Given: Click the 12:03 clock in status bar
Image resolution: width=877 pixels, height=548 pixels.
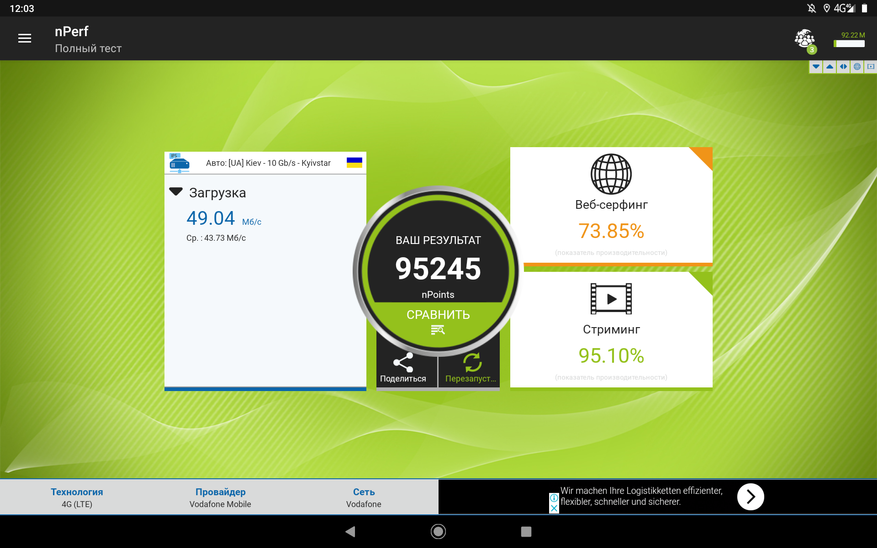Looking at the screenshot, I should tap(22, 8).
